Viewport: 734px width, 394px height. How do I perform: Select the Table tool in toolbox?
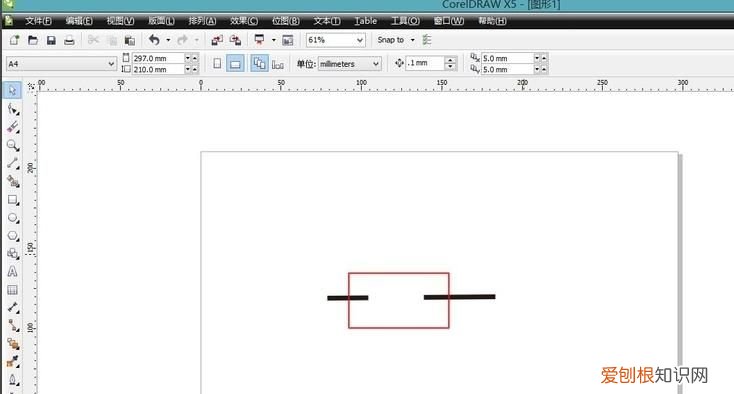pyautogui.click(x=13, y=290)
